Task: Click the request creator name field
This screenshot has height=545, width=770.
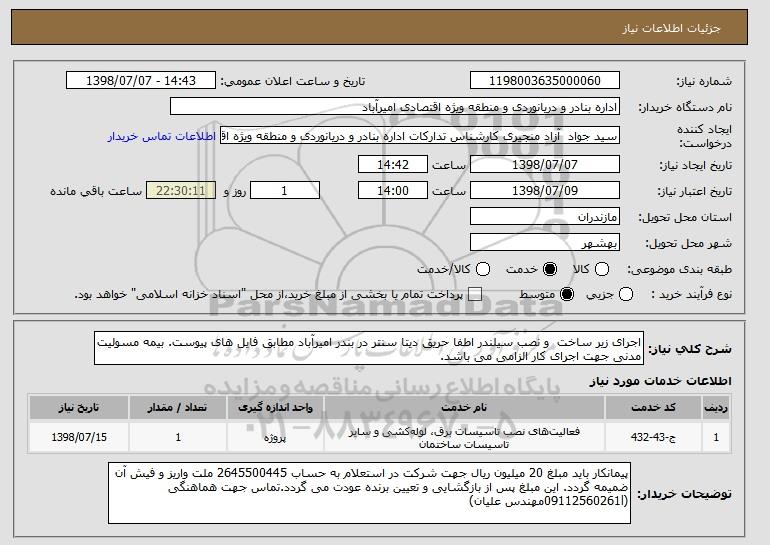Action: click(x=420, y=136)
